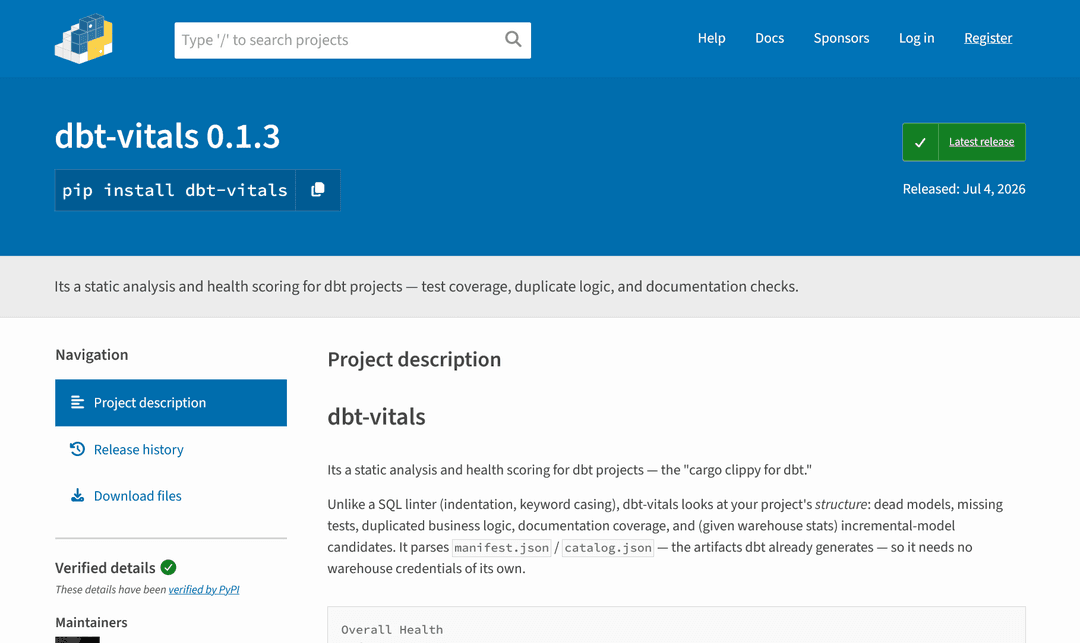Screen dimensions: 1080x643
Task: Click the summary line under the header
Action: coord(426,286)
